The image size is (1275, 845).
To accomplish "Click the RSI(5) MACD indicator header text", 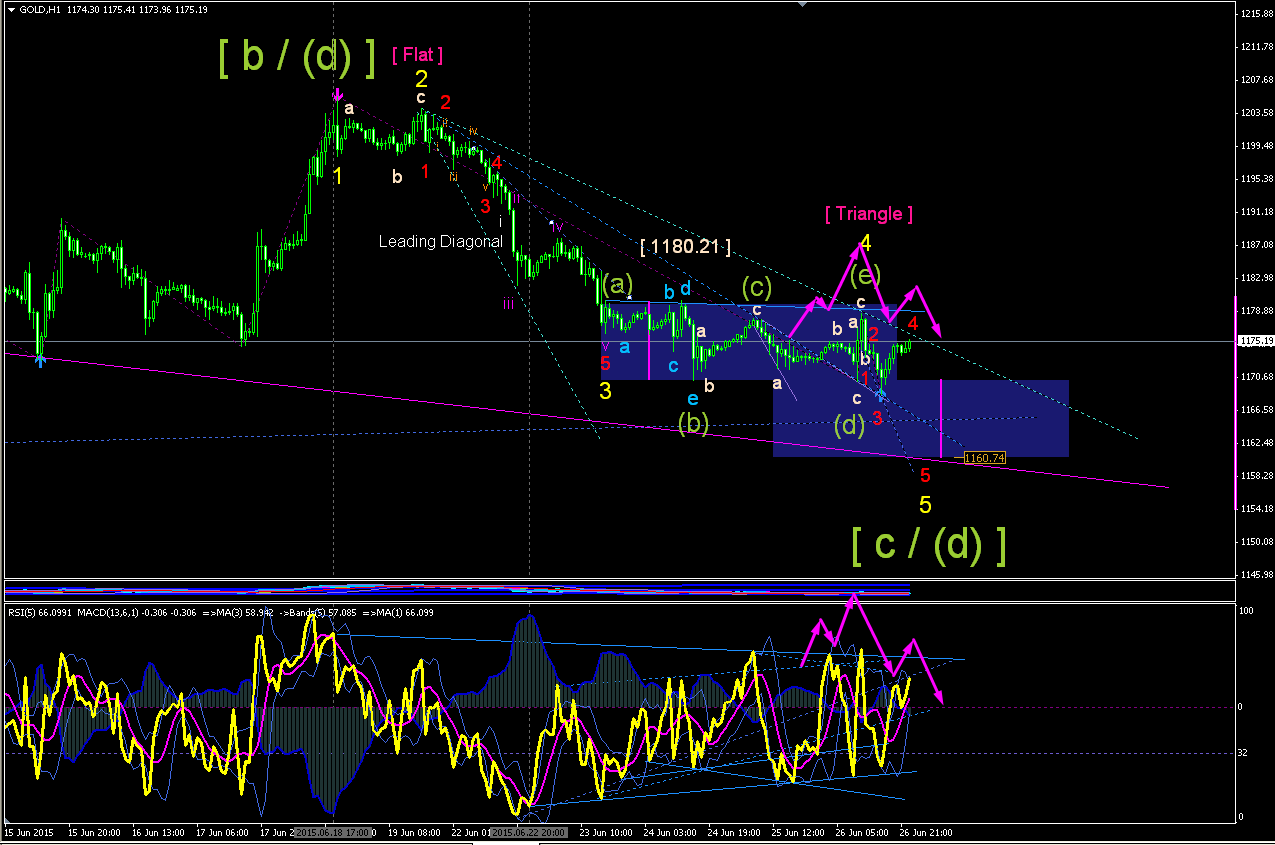I will (x=222, y=612).
